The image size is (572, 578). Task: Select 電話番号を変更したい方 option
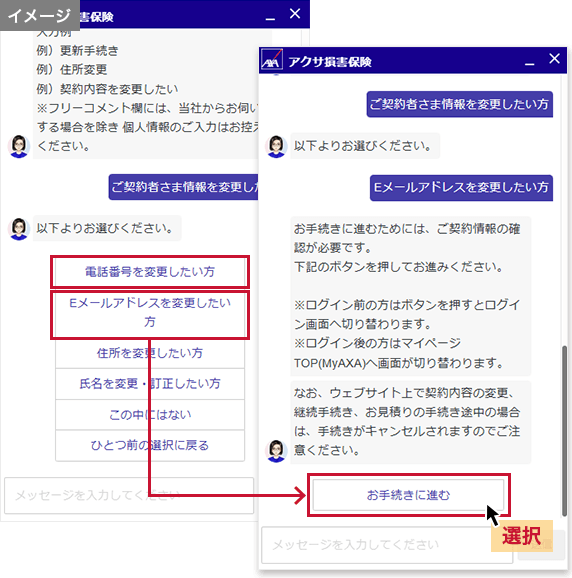click(x=150, y=272)
